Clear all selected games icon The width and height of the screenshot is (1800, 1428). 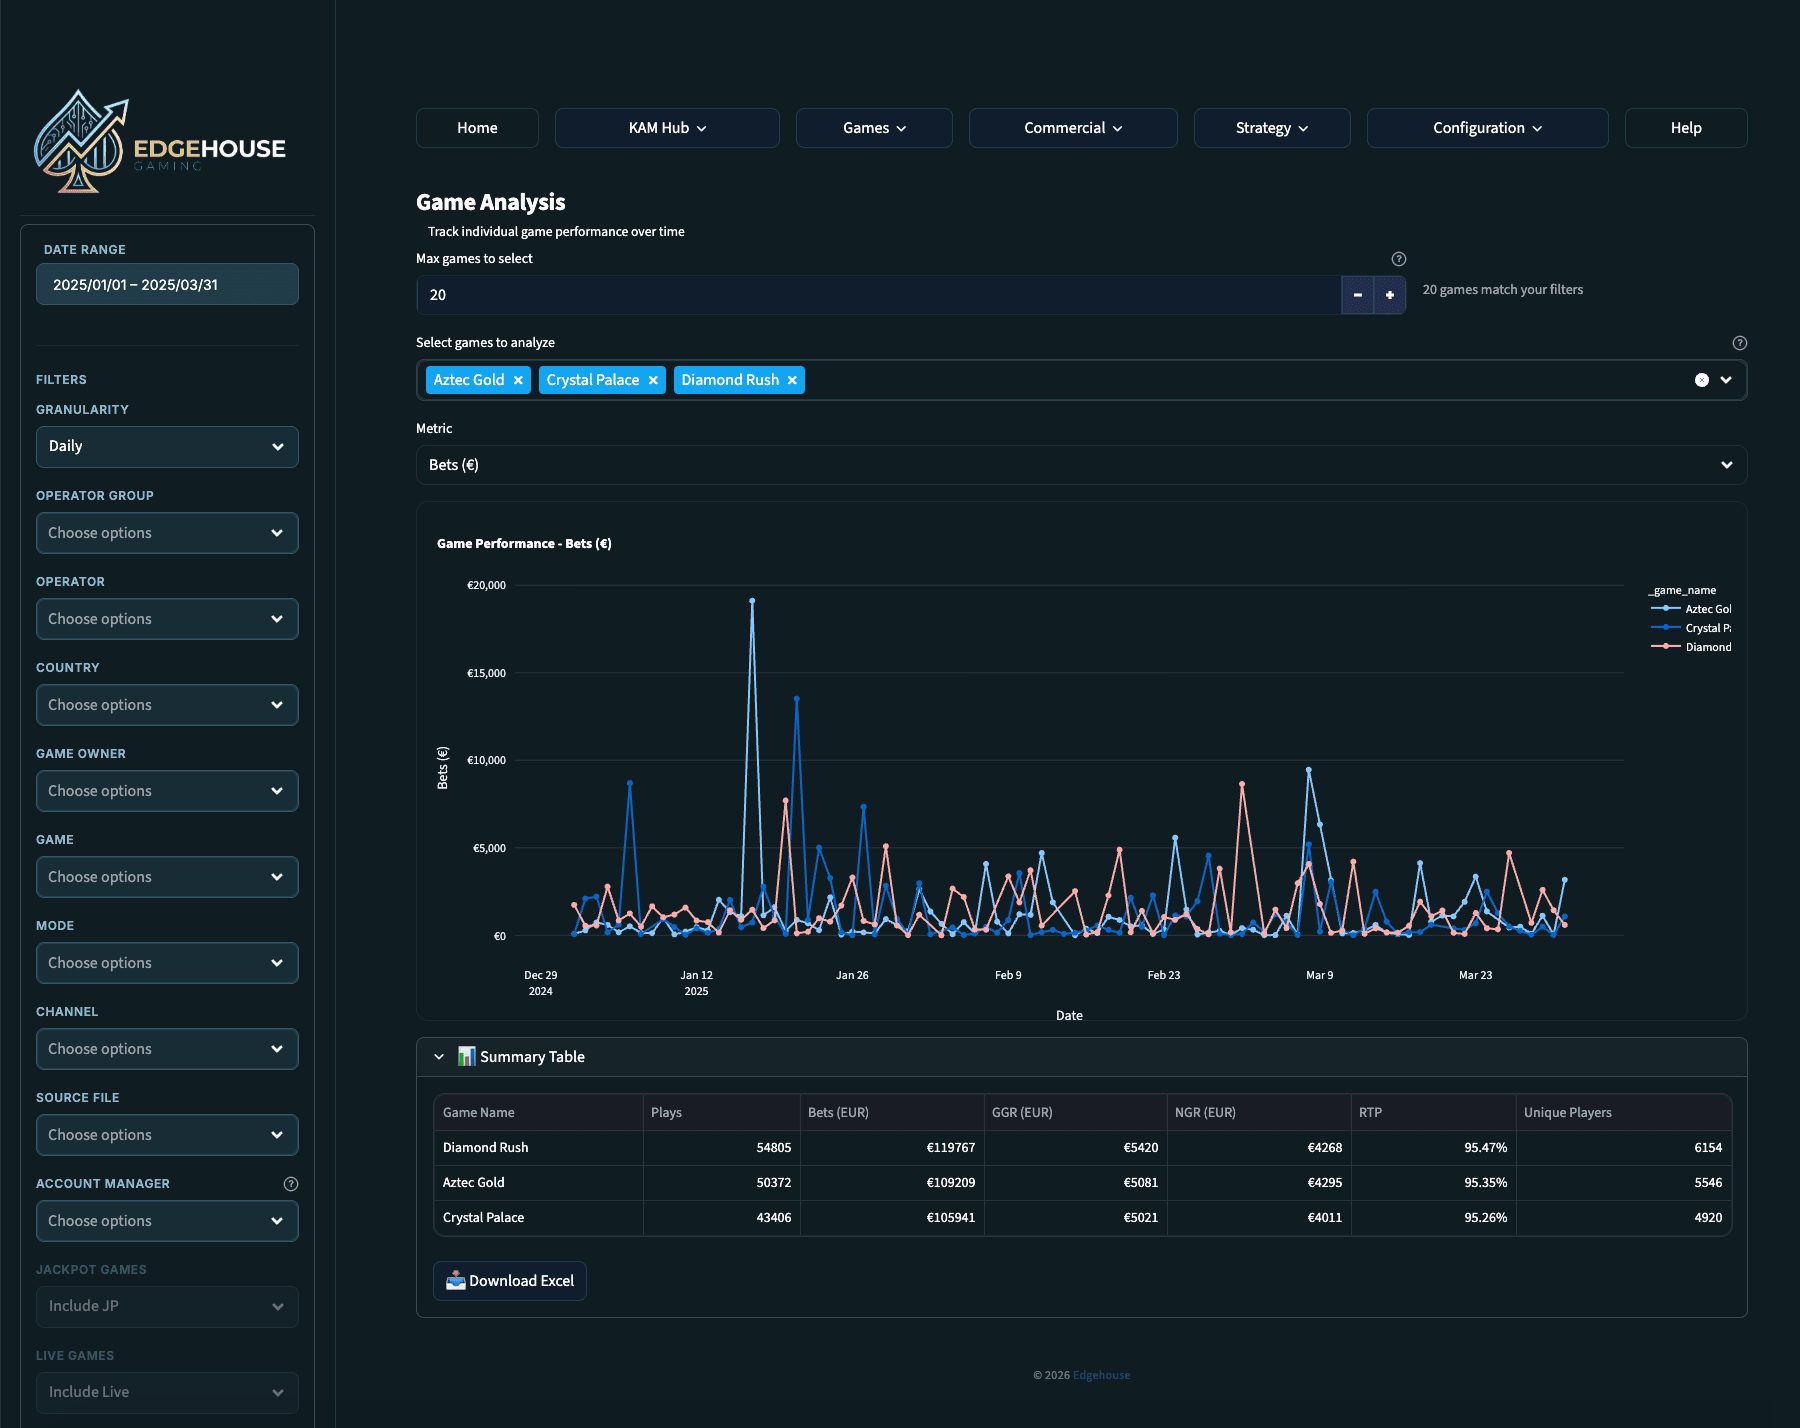pos(1701,380)
